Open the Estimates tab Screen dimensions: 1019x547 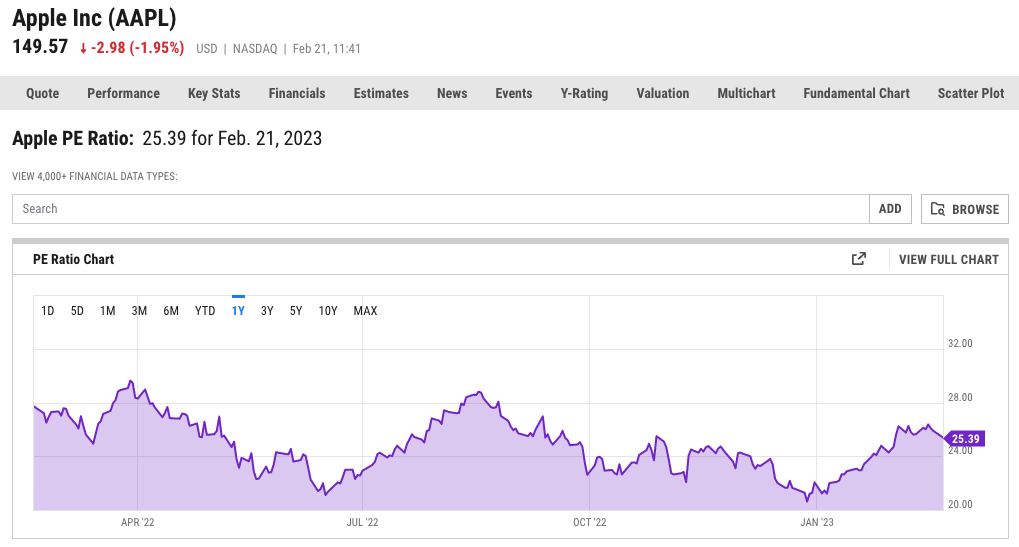pos(381,93)
